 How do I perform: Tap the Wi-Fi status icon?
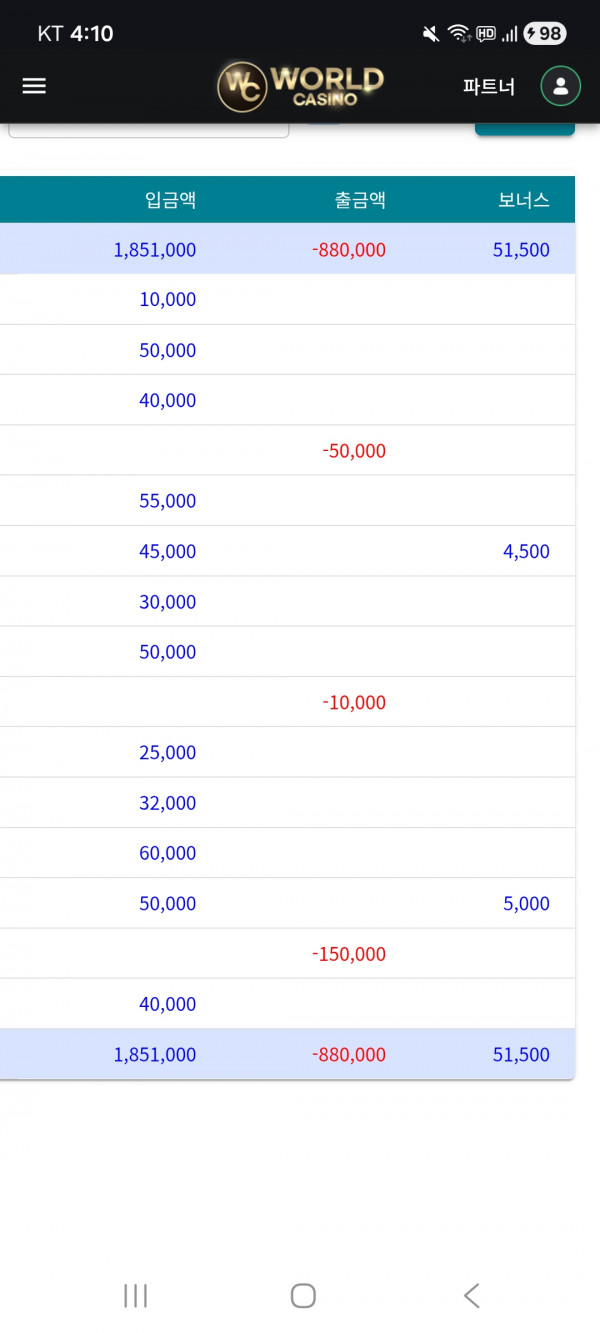point(459,34)
